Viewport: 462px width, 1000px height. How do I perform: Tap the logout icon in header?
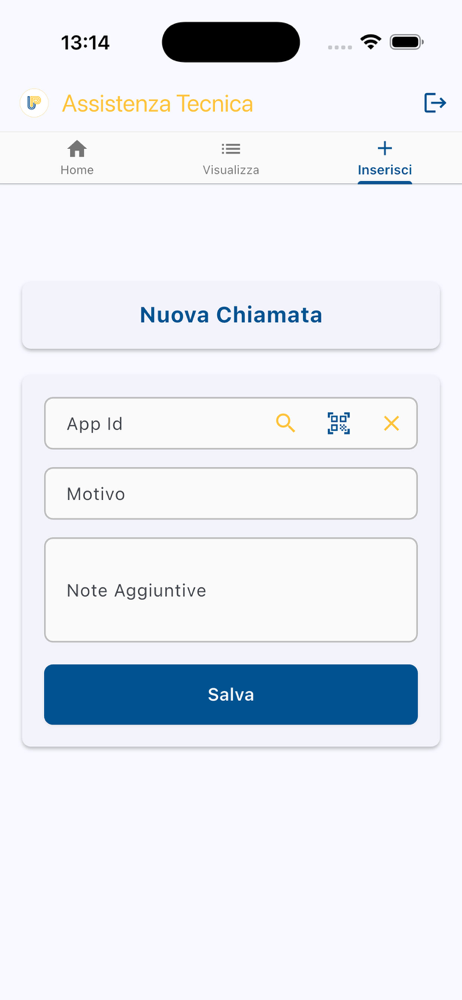[435, 103]
